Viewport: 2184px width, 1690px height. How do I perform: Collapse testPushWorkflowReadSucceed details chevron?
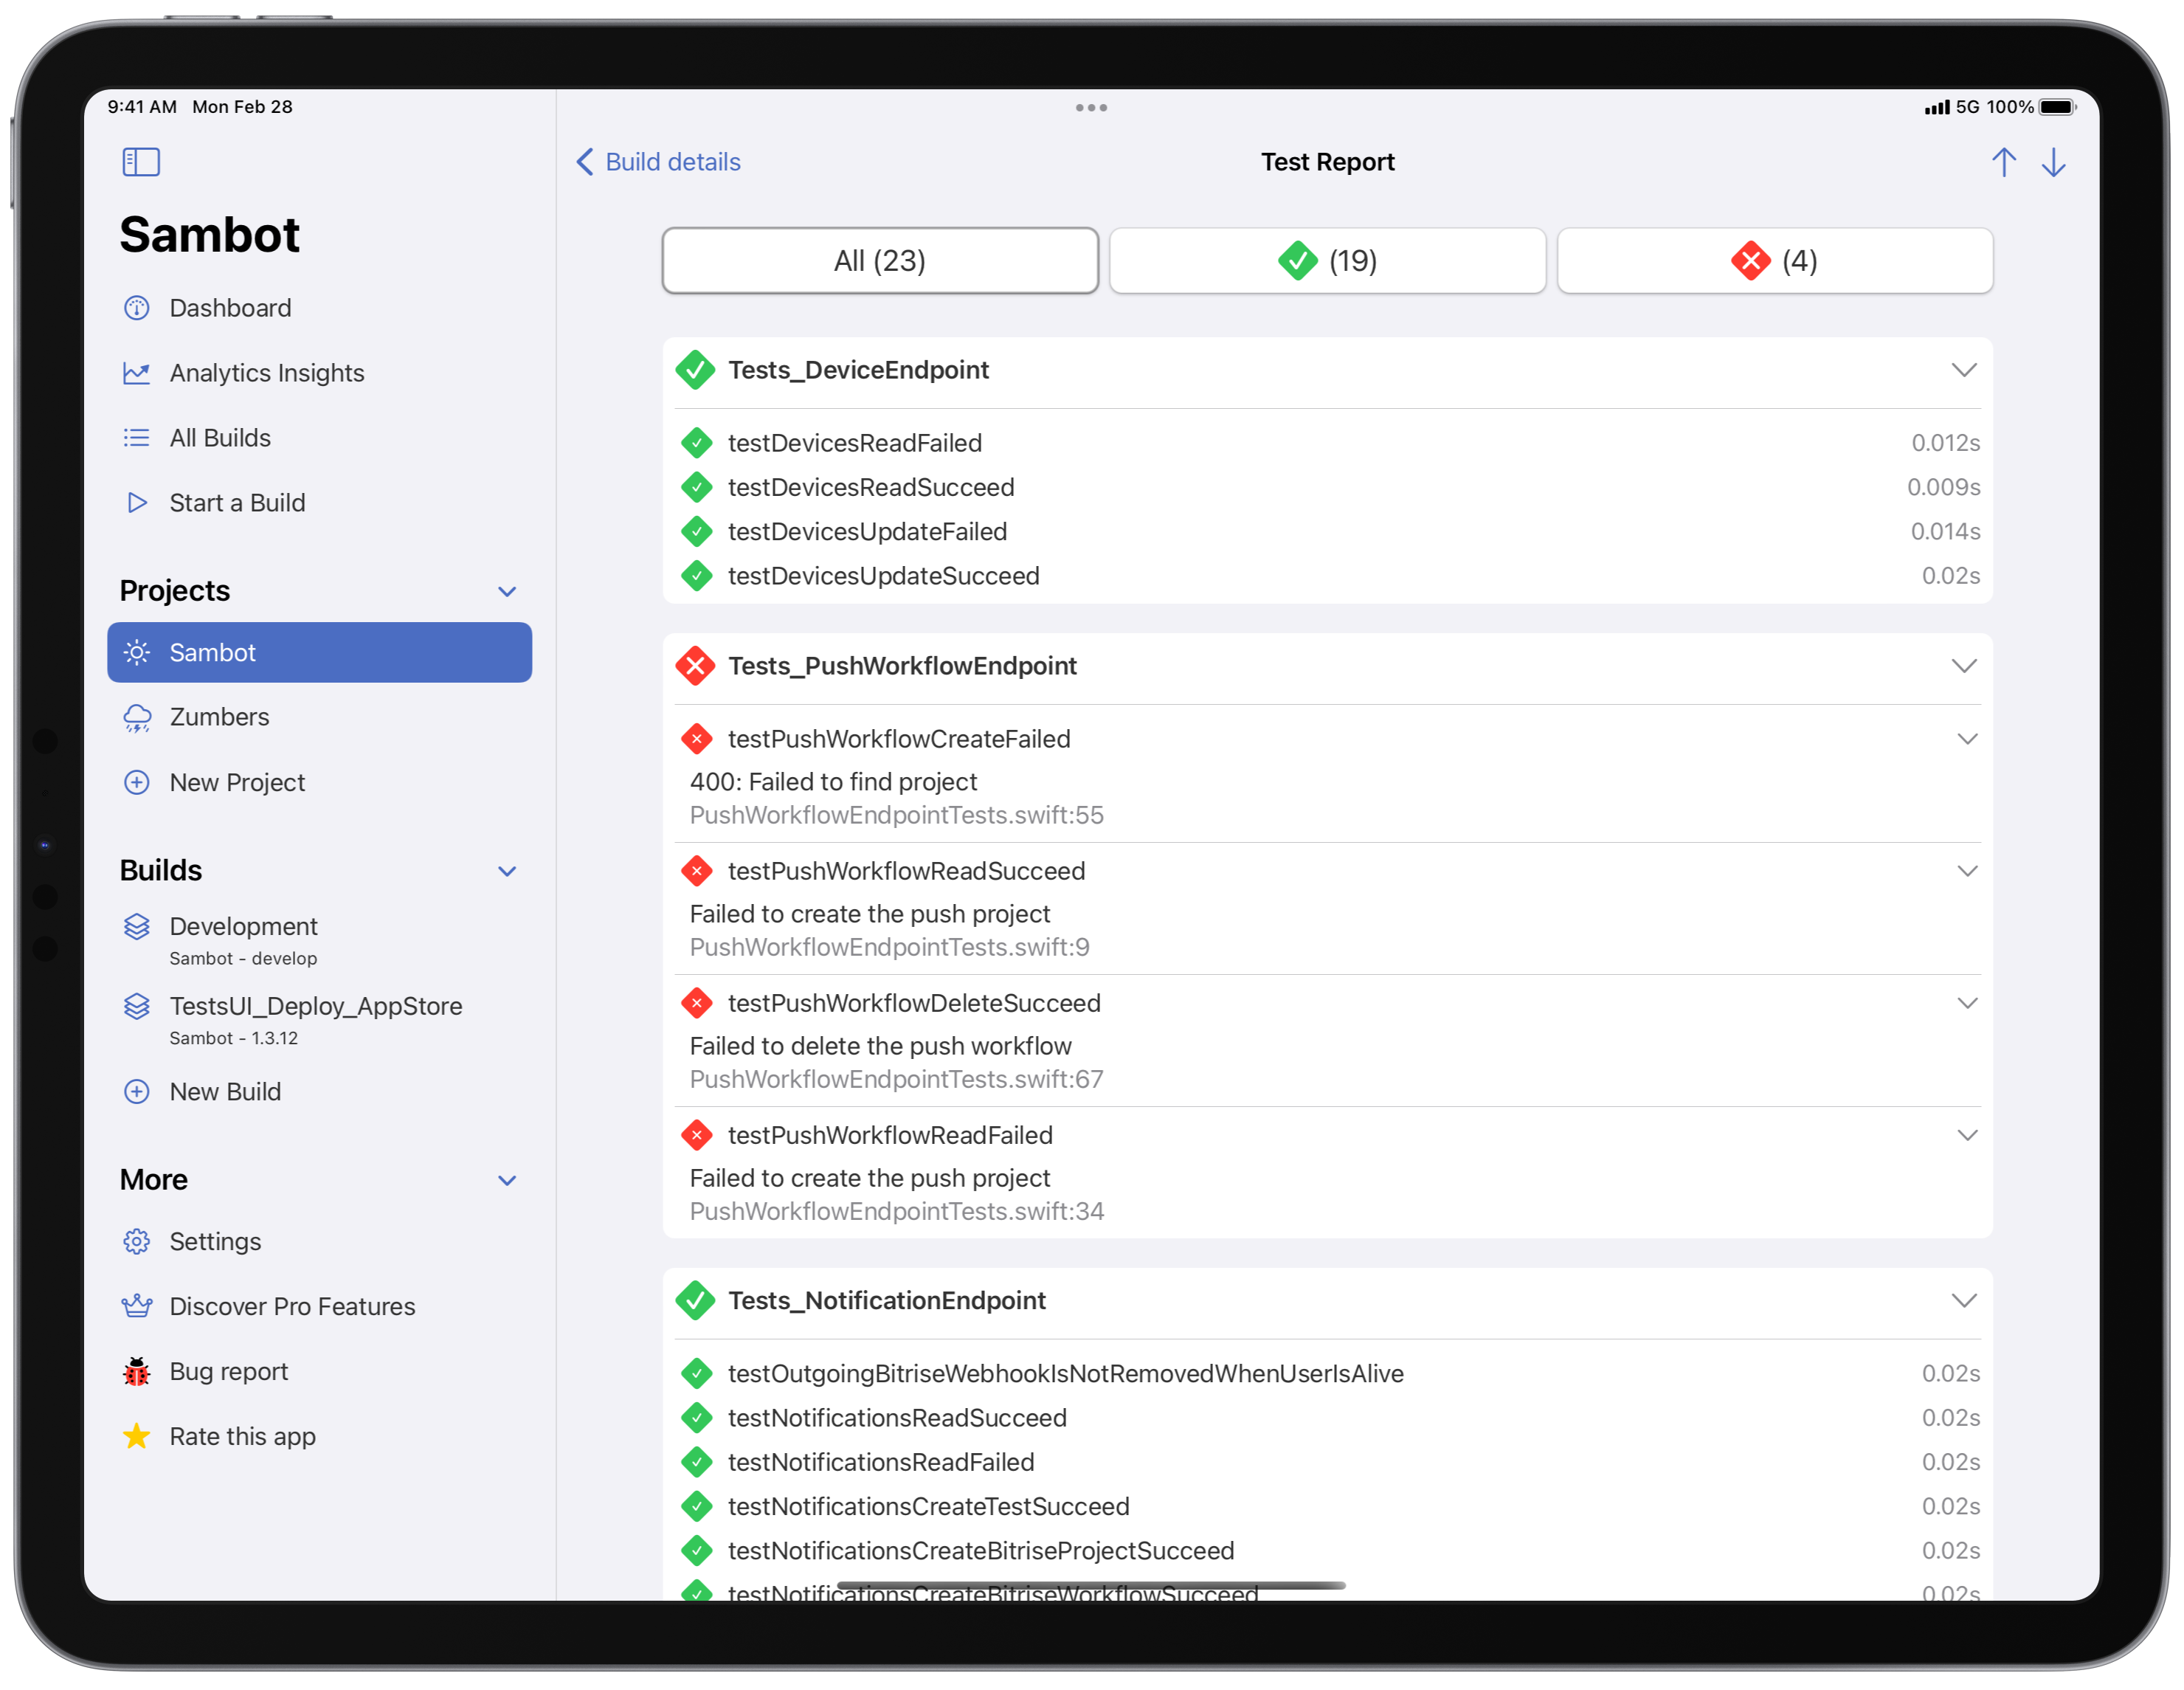(1968, 871)
